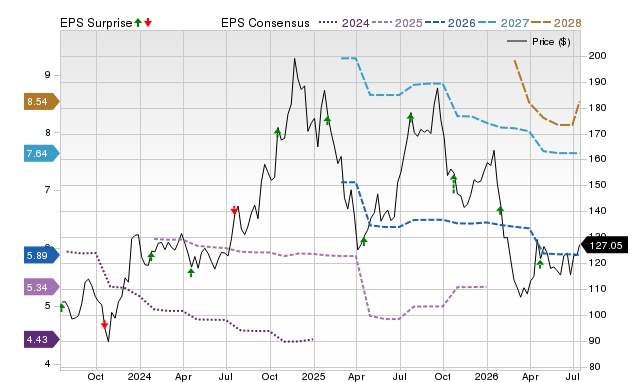Viewport: 640px width, 382px height.
Task: Click the EPS Surprise label
Action: 96,23
